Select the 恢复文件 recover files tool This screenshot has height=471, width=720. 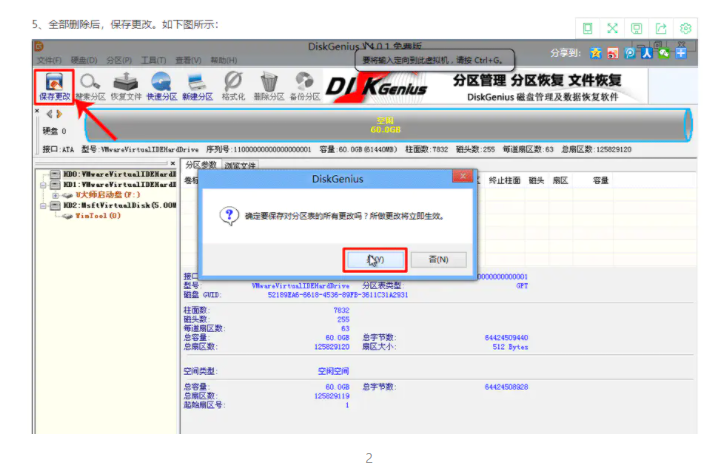pos(126,86)
